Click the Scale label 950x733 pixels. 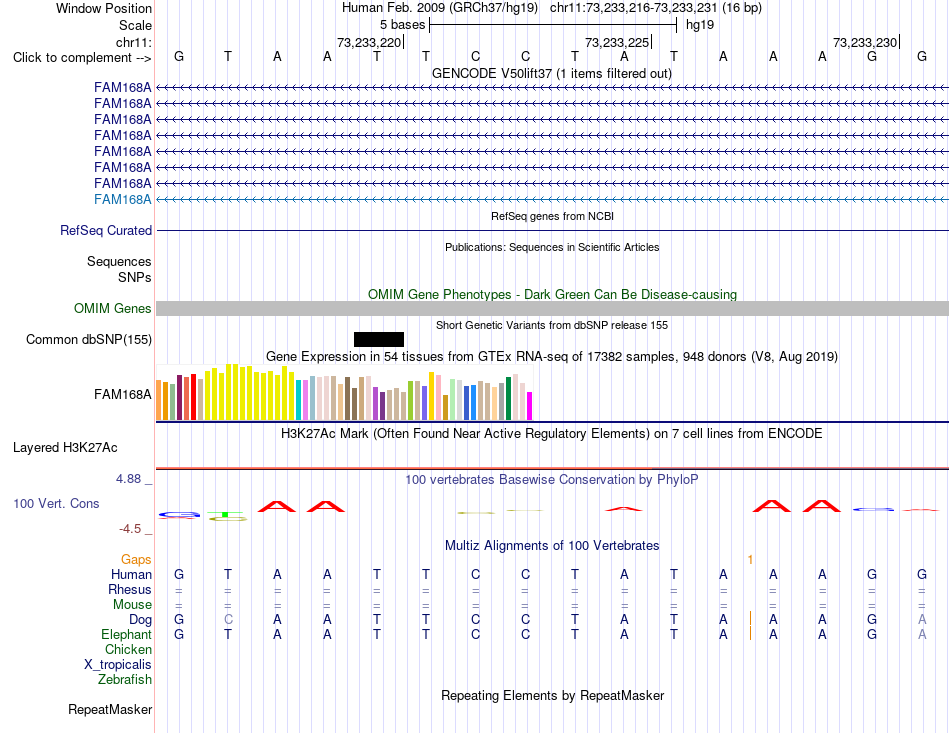point(135,25)
